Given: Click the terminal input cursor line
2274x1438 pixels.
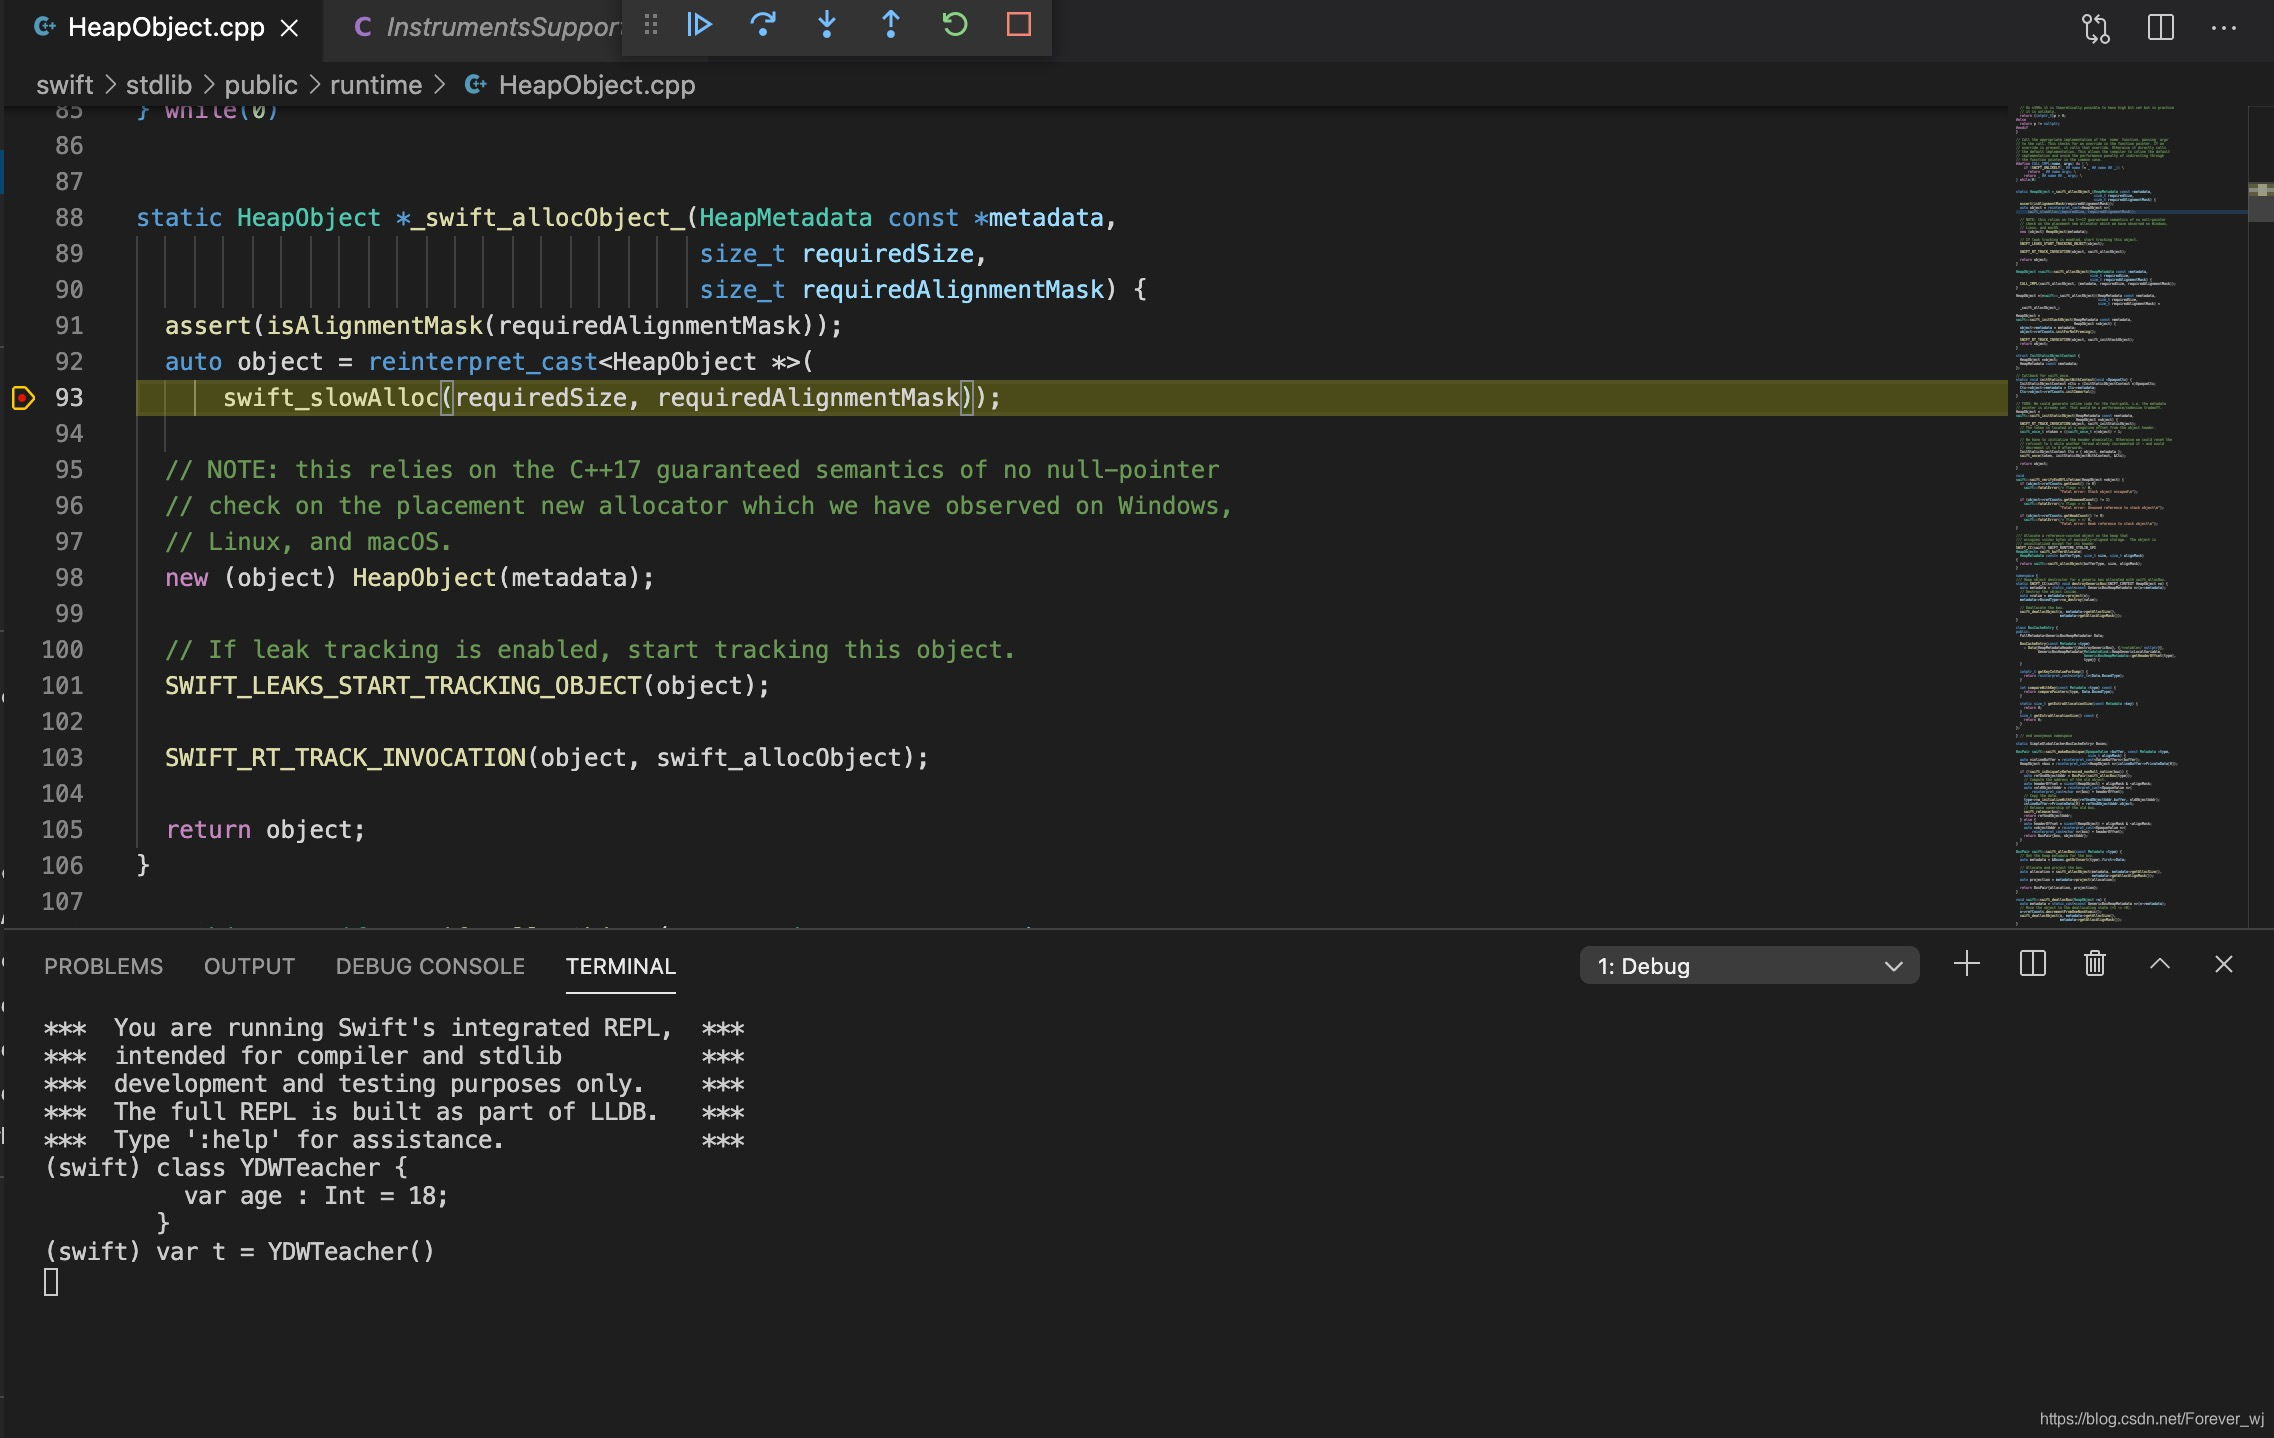Looking at the screenshot, I should (x=52, y=1282).
